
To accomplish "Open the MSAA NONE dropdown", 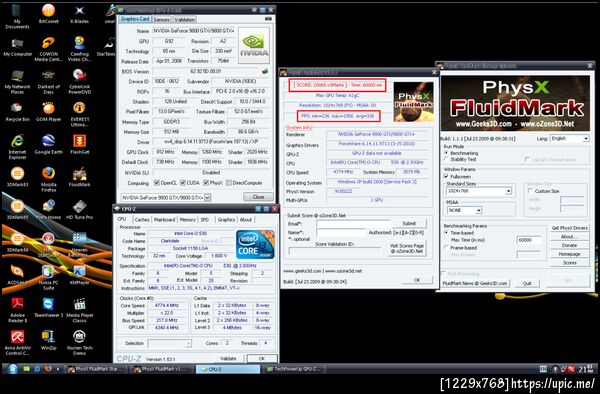I will point(464,210).
